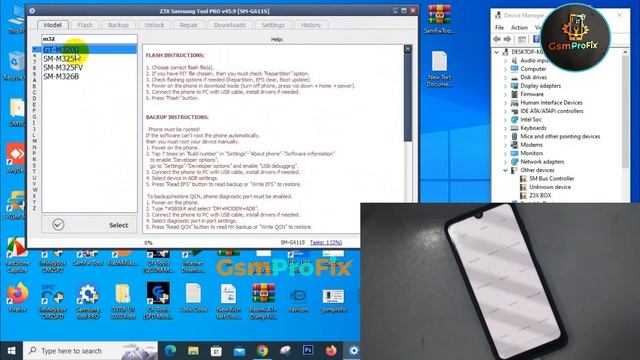
Task: Select GT-M3200 in the model list
Action: [x=89, y=50]
